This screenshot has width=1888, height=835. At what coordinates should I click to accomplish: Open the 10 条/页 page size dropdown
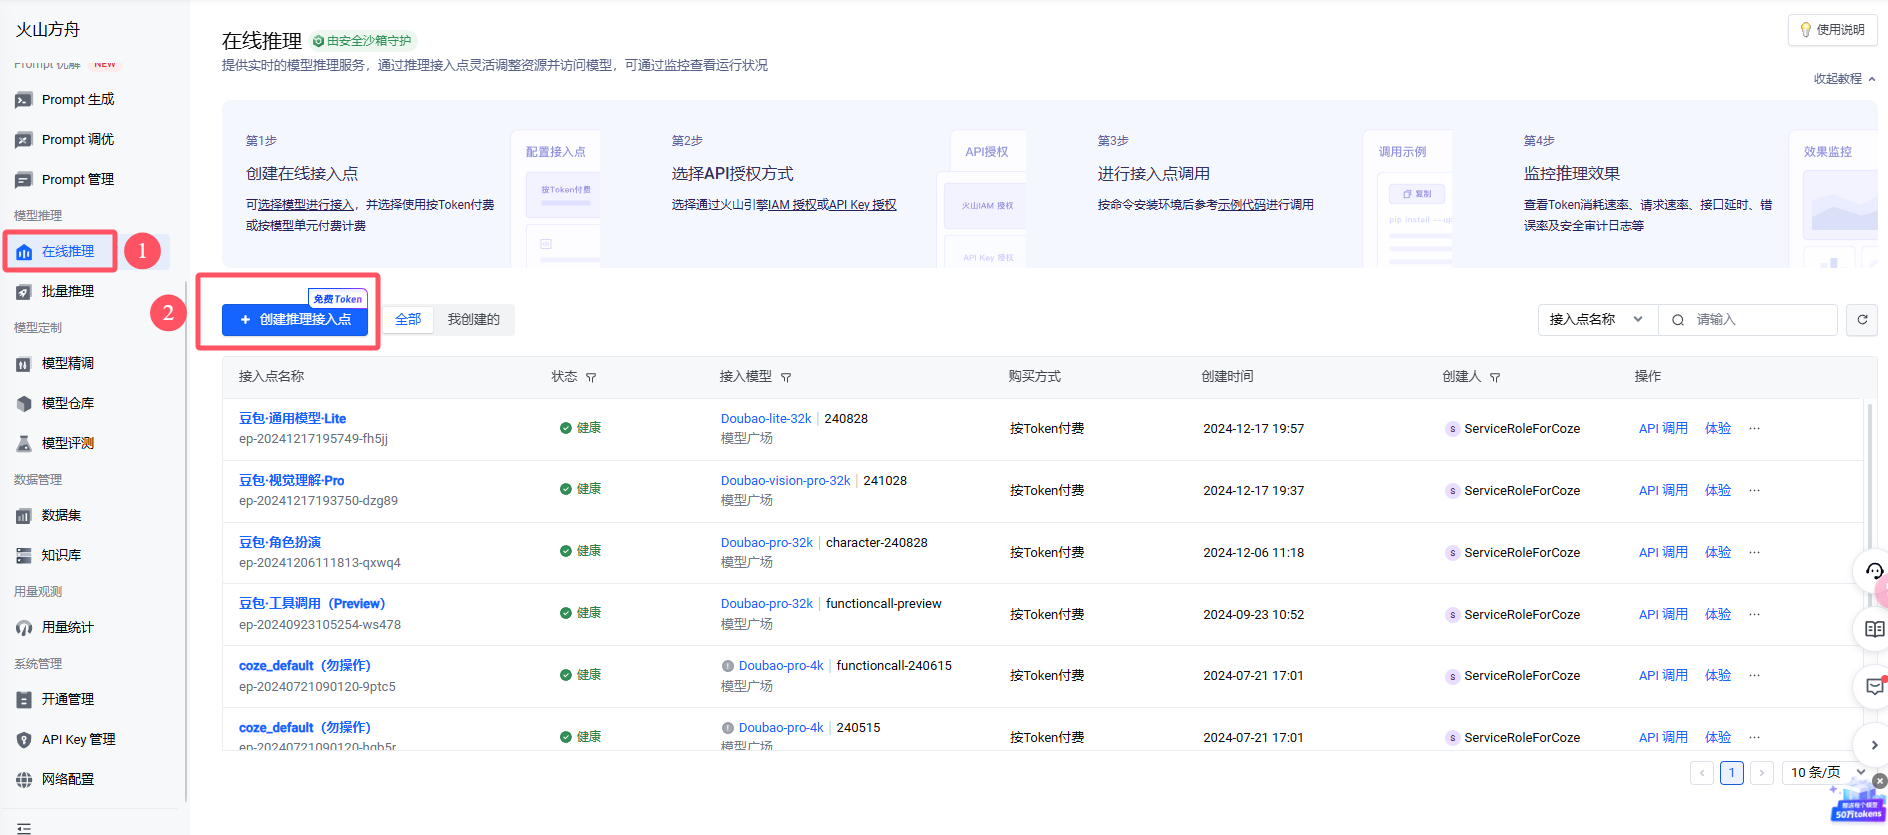(1826, 773)
